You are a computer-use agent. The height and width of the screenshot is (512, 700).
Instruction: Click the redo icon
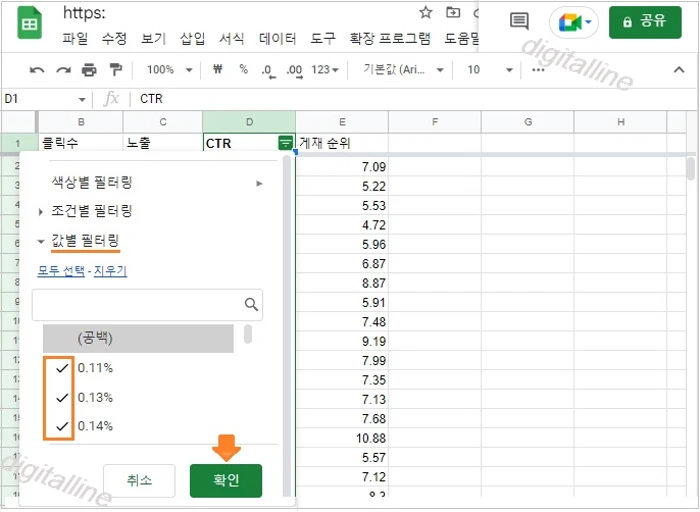(x=63, y=70)
